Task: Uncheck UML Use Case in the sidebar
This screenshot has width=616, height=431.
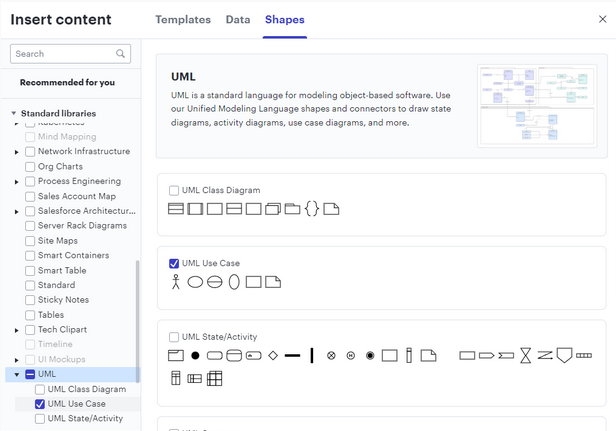Action: pyautogui.click(x=40, y=404)
